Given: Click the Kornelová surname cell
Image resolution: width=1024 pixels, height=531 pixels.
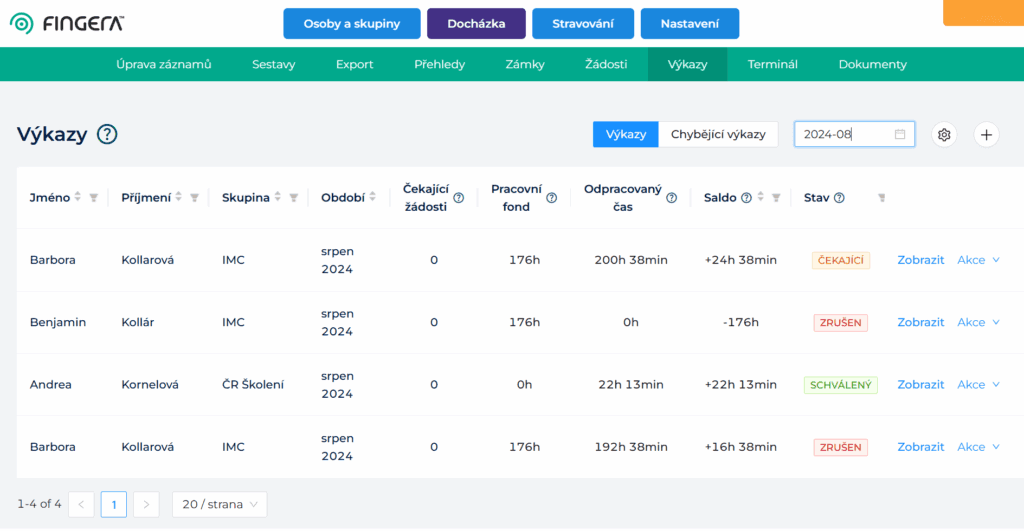Looking at the screenshot, I should [x=150, y=385].
